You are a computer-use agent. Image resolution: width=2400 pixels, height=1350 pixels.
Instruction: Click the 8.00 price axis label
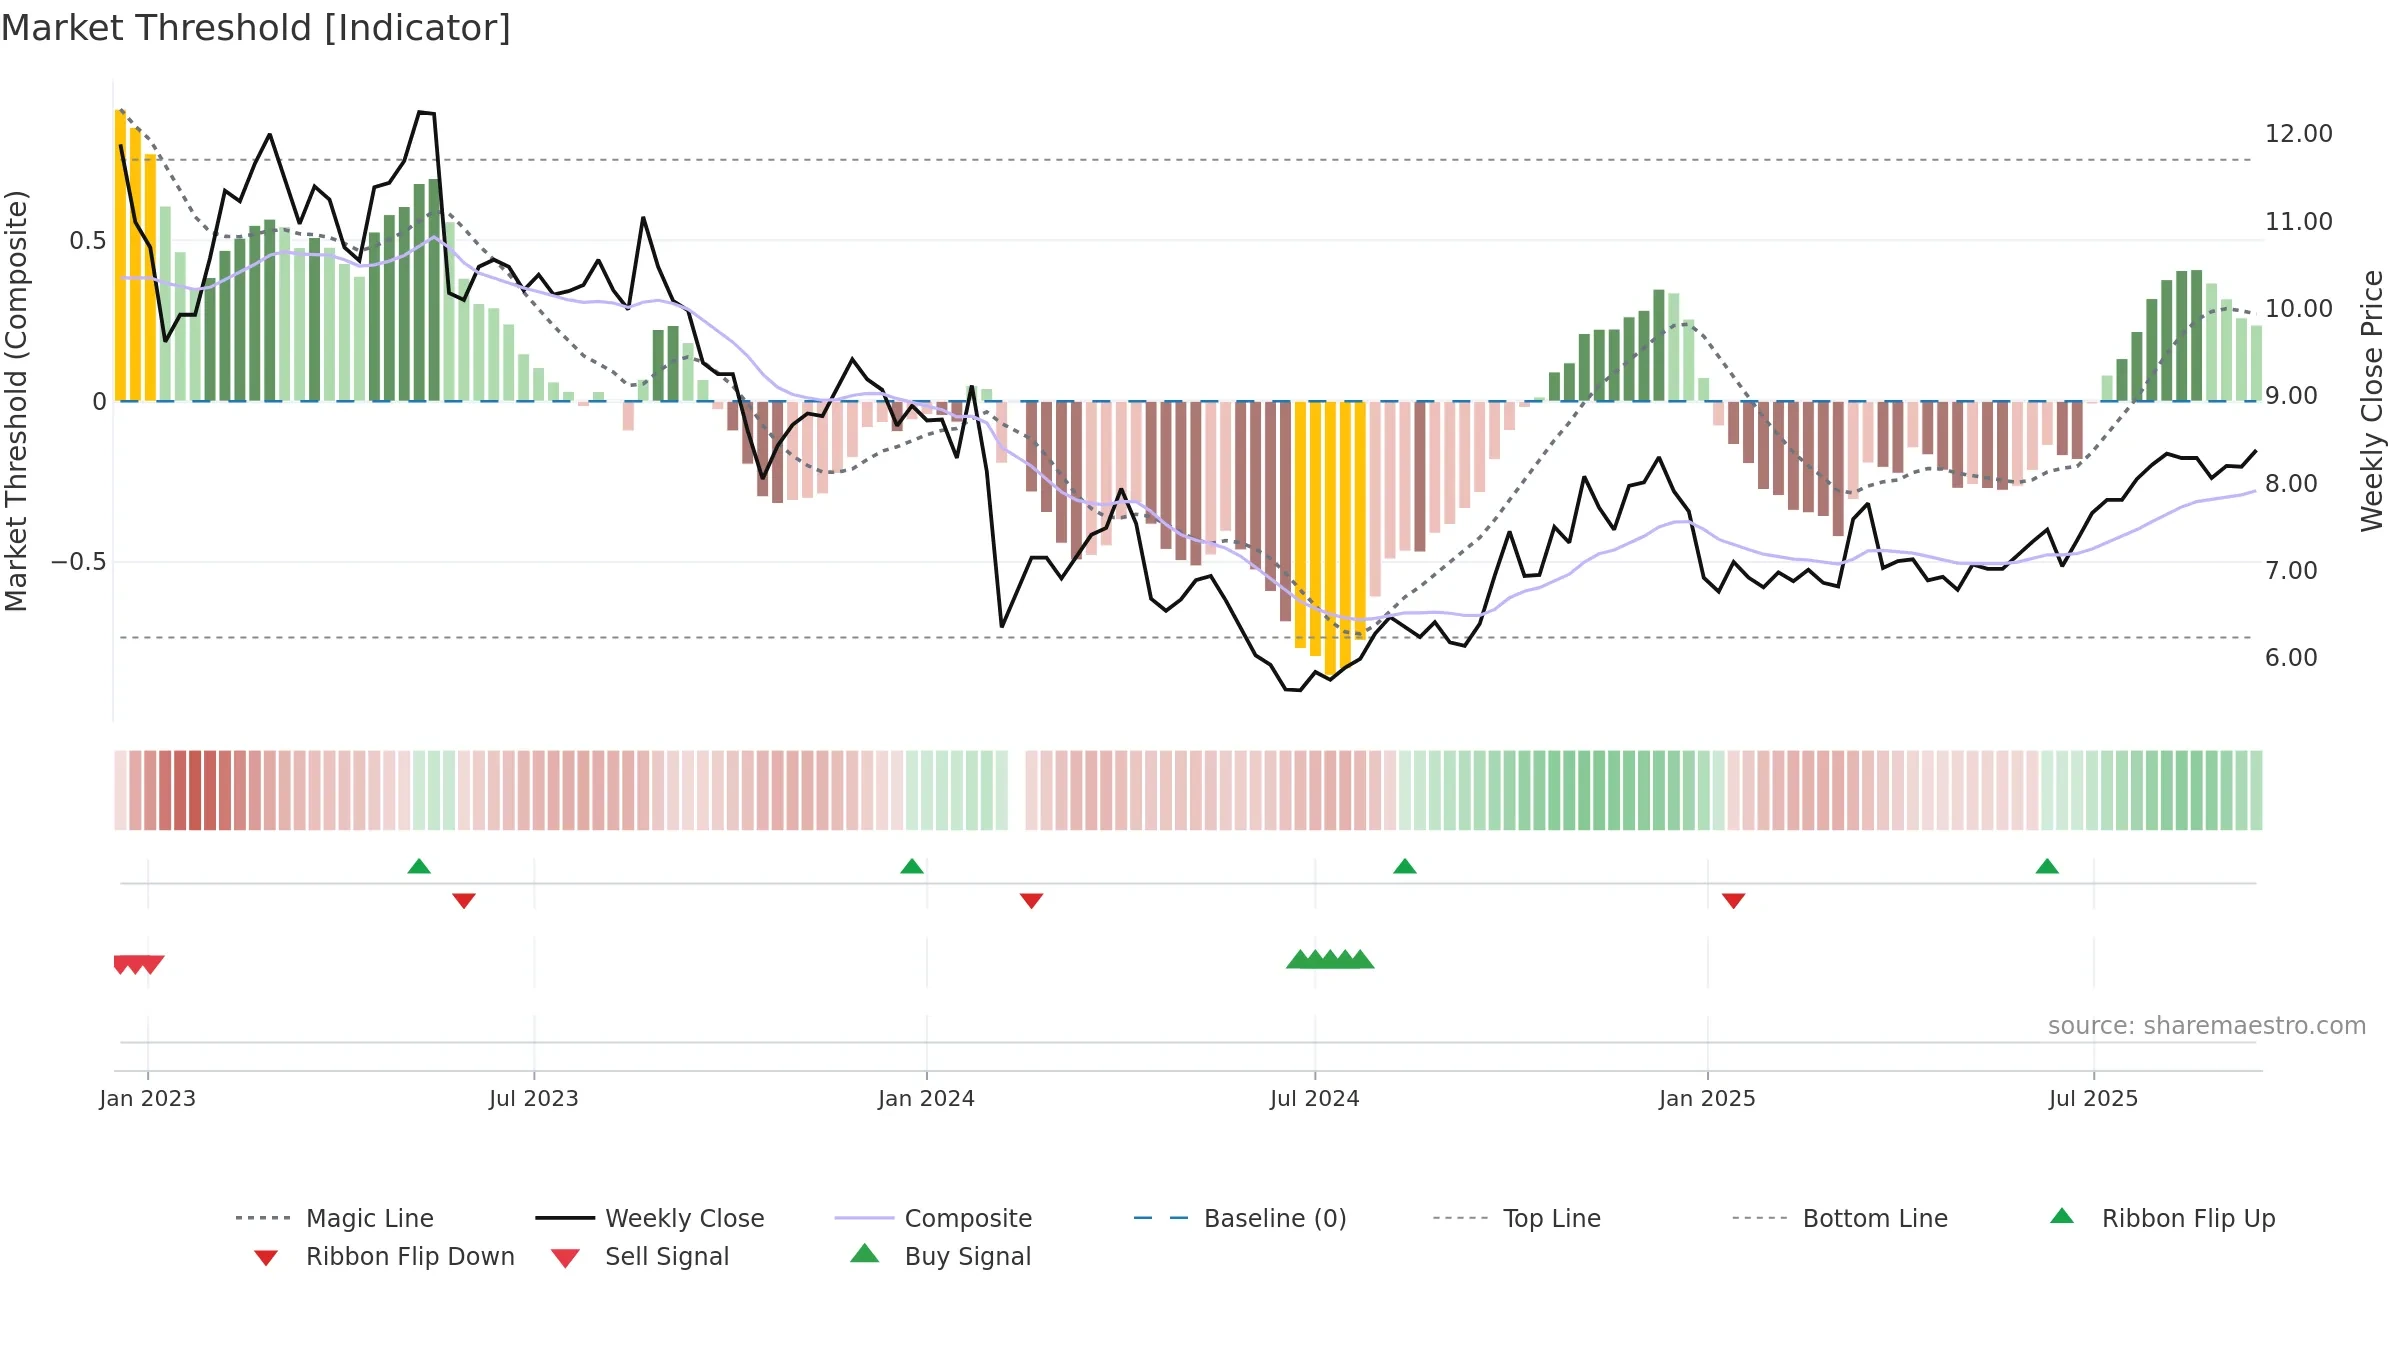(x=2291, y=484)
